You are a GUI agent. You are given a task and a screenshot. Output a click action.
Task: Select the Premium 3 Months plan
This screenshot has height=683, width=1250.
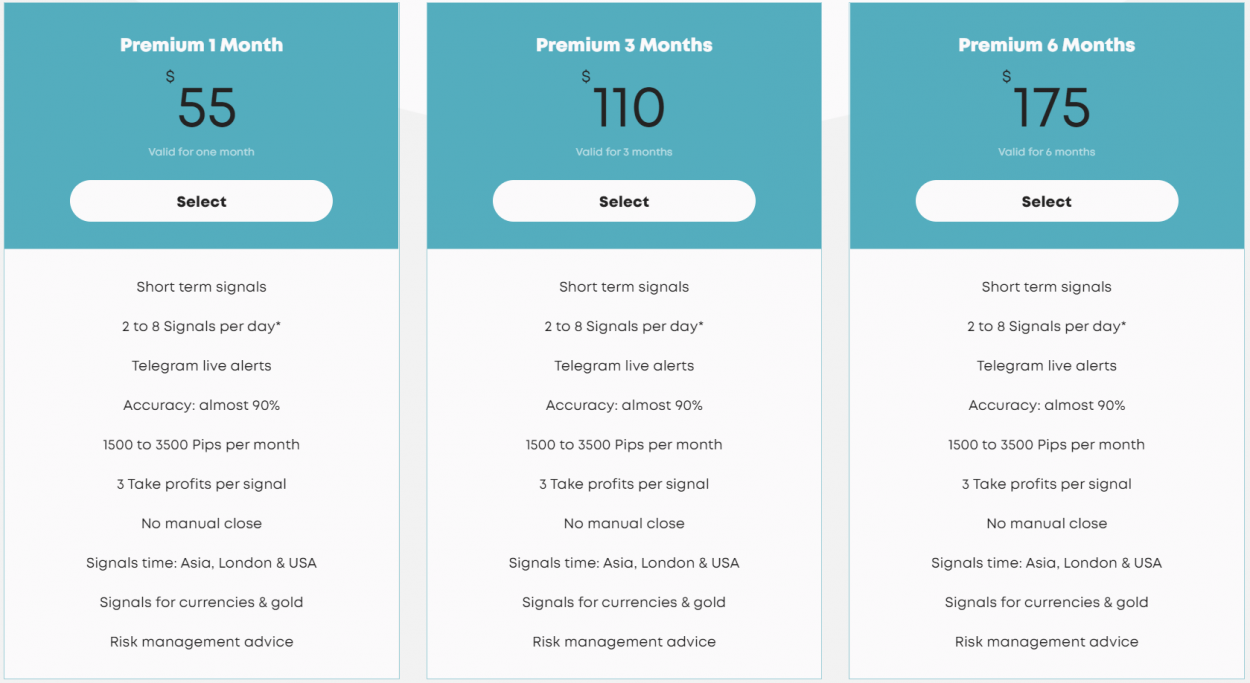[624, 201]
